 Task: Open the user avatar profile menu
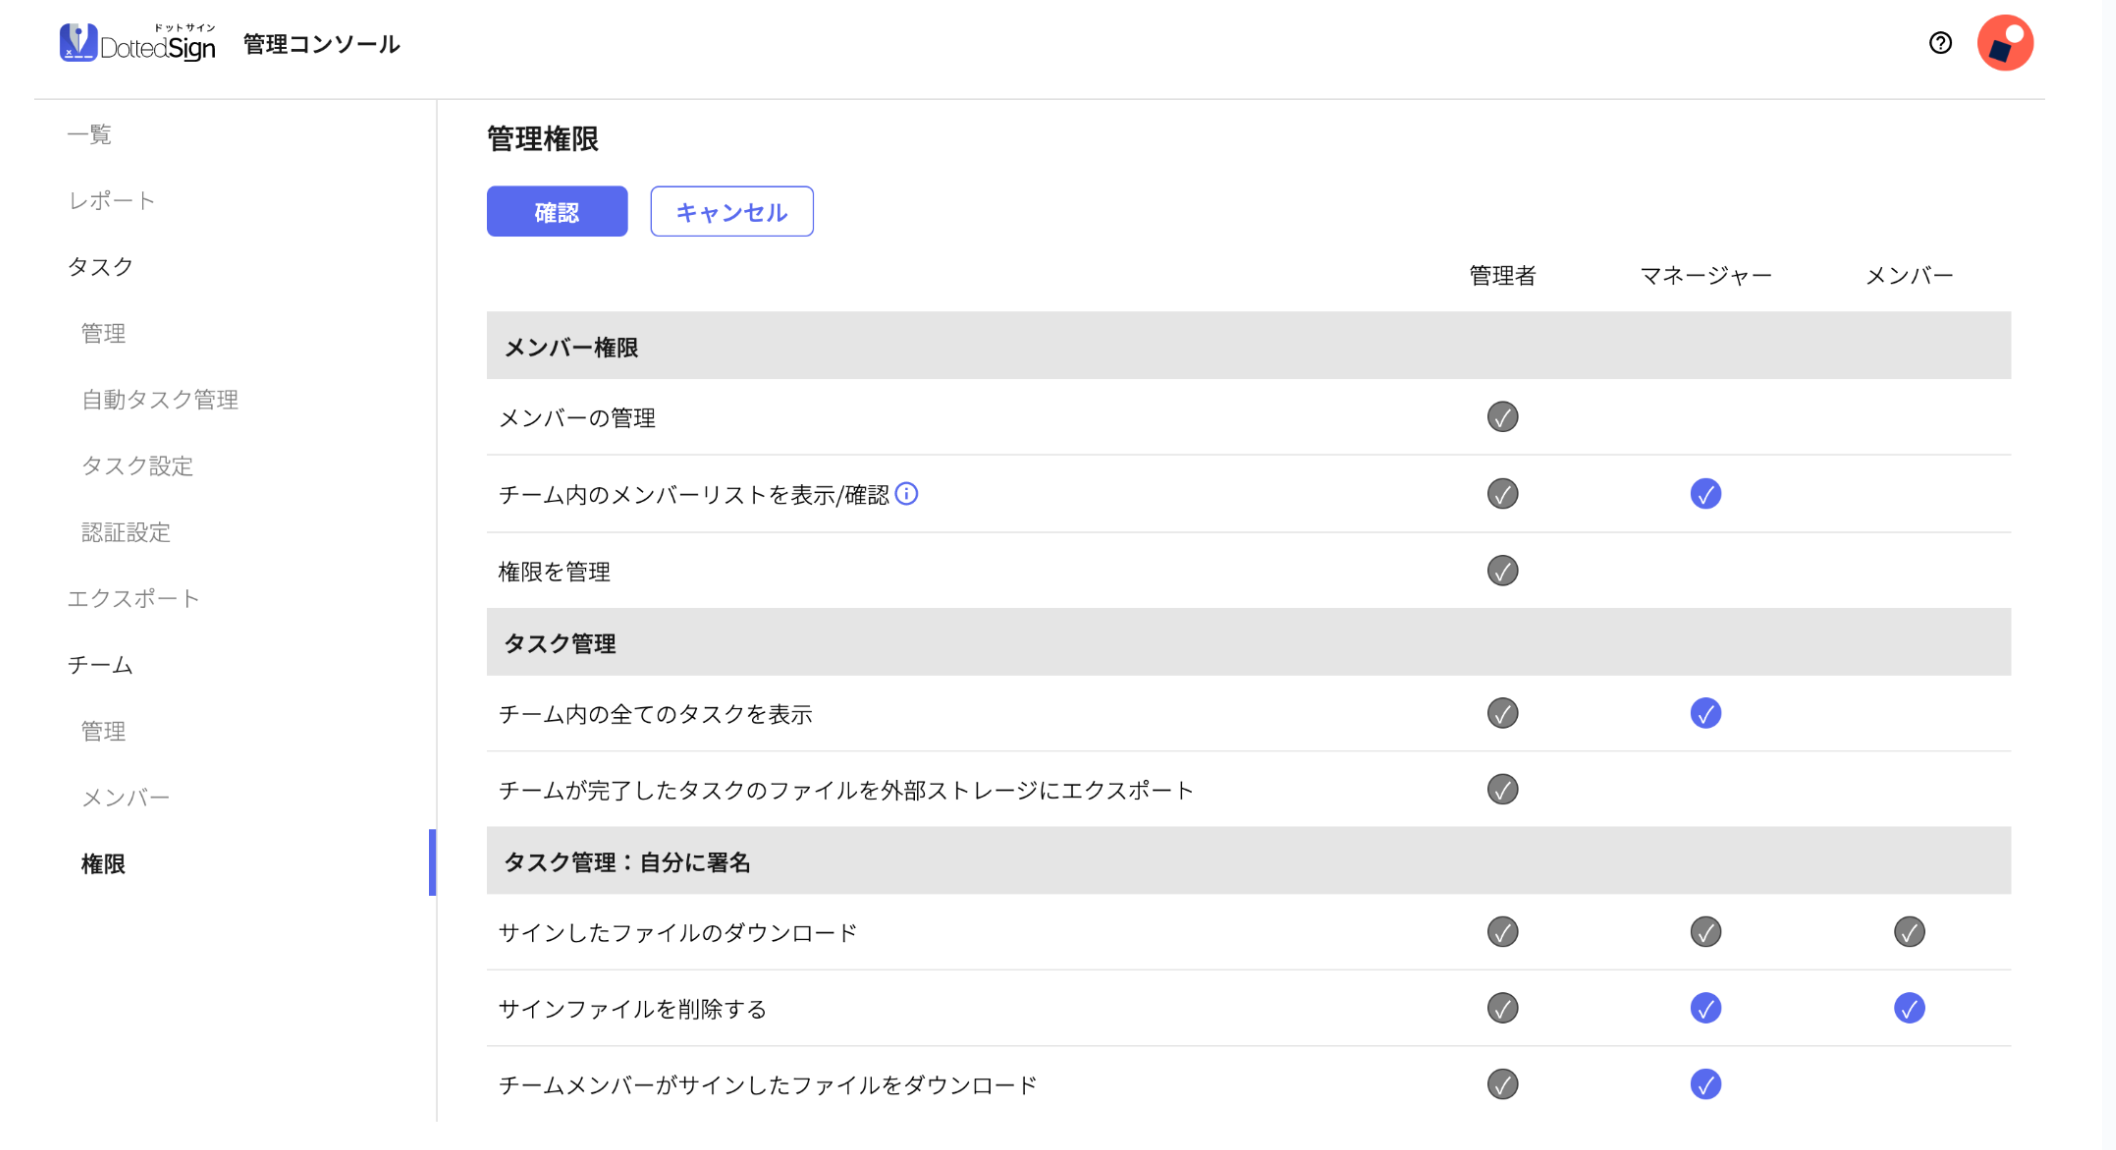tap(2004, 43)
